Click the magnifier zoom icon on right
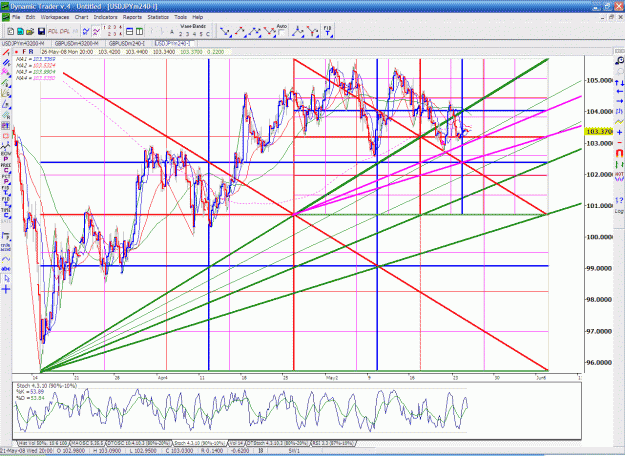 coord(619,61)
